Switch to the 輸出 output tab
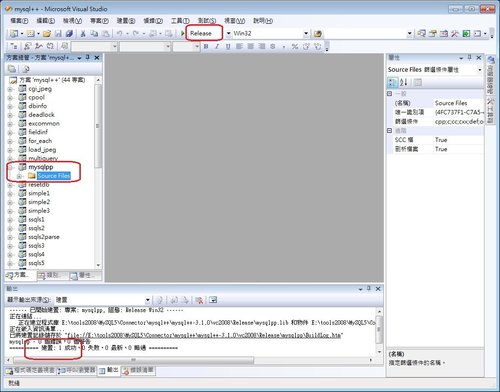500x392 pixels. pyautogui.click(x=109, y=370)
